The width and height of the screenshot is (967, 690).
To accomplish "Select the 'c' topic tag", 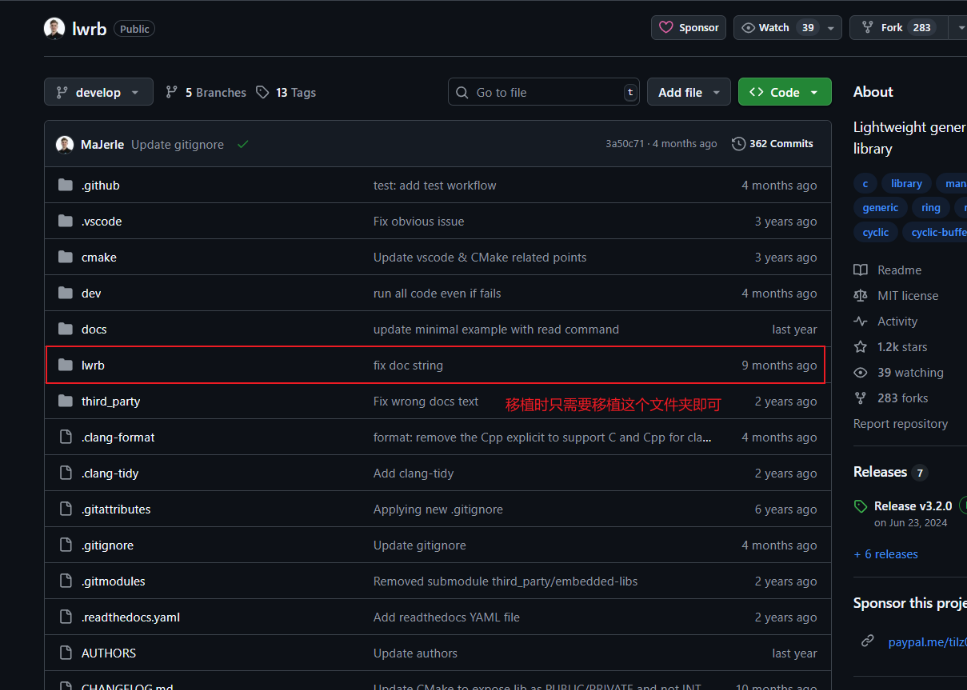I will point(865,184).
